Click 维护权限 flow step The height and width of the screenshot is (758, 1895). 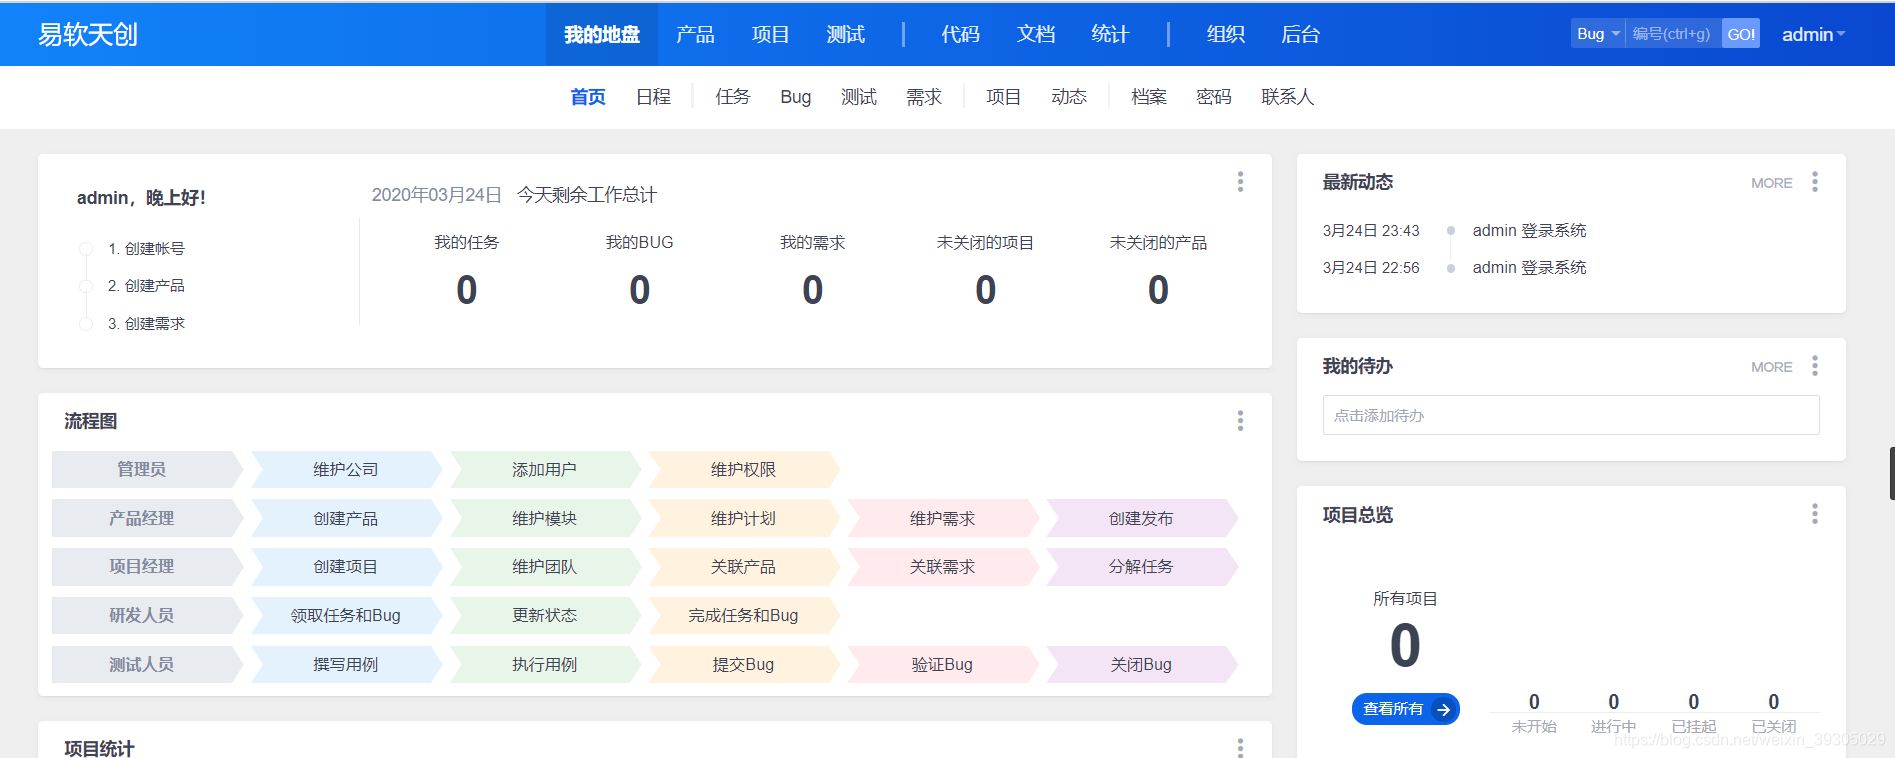tap(744, 469)
